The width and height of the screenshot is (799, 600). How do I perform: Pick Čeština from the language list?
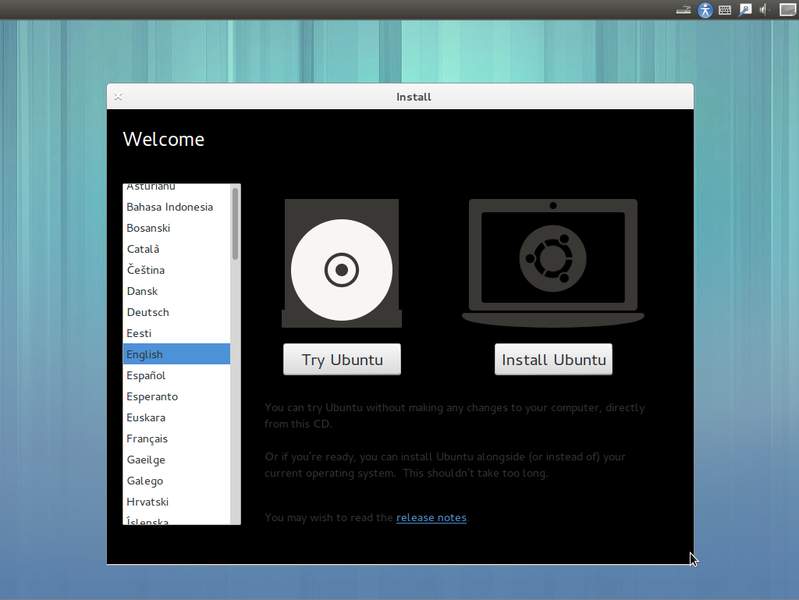point(176,270)
